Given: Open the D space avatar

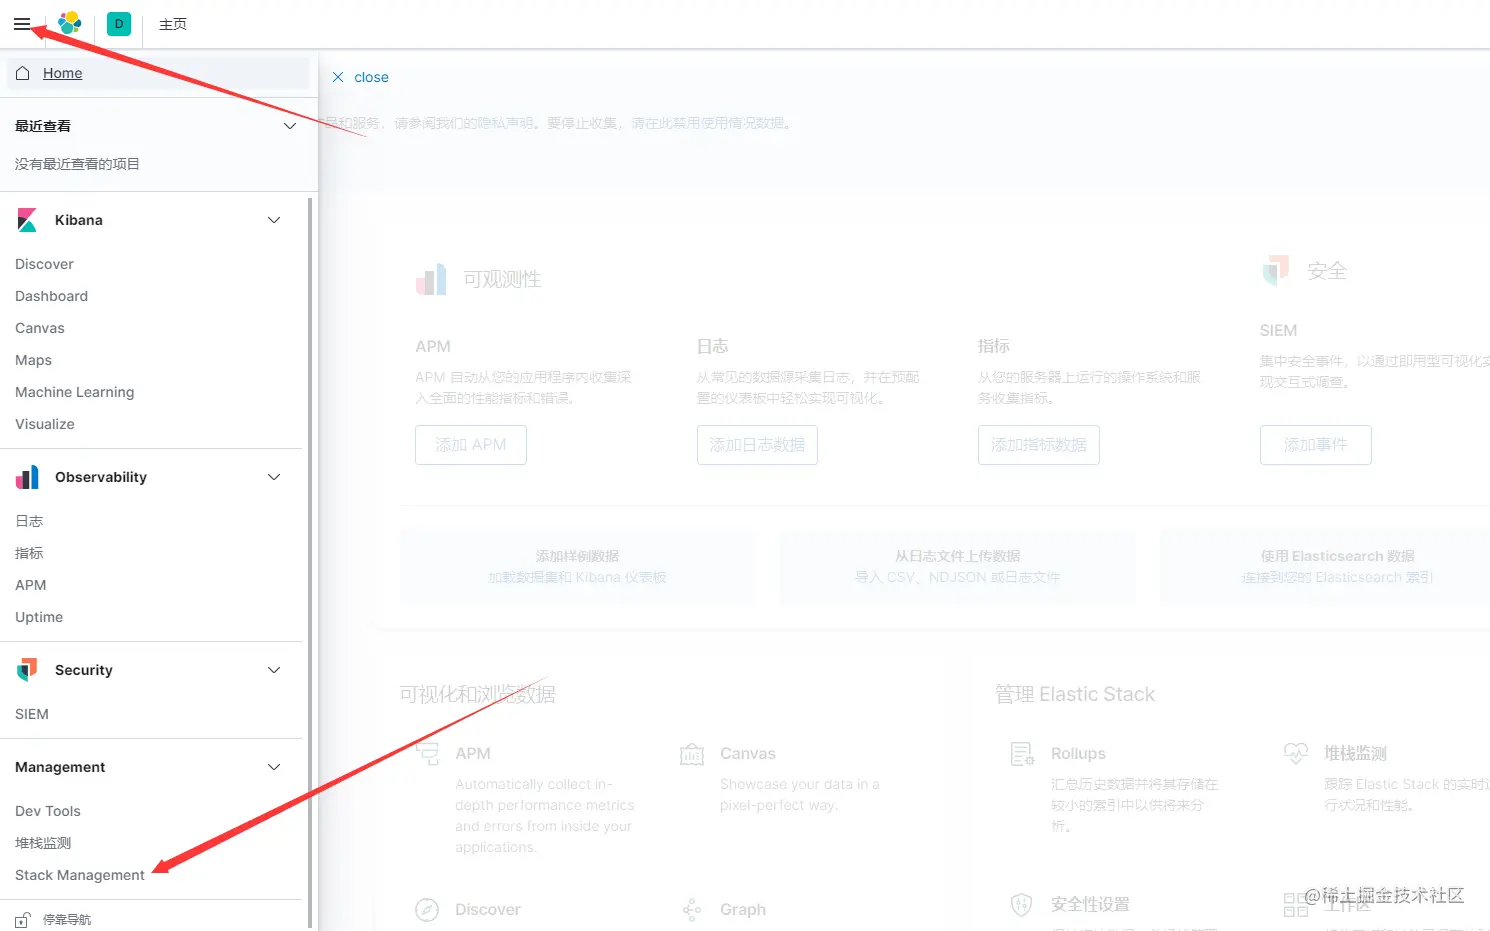Looking at the screenshot, I should 119,24.
